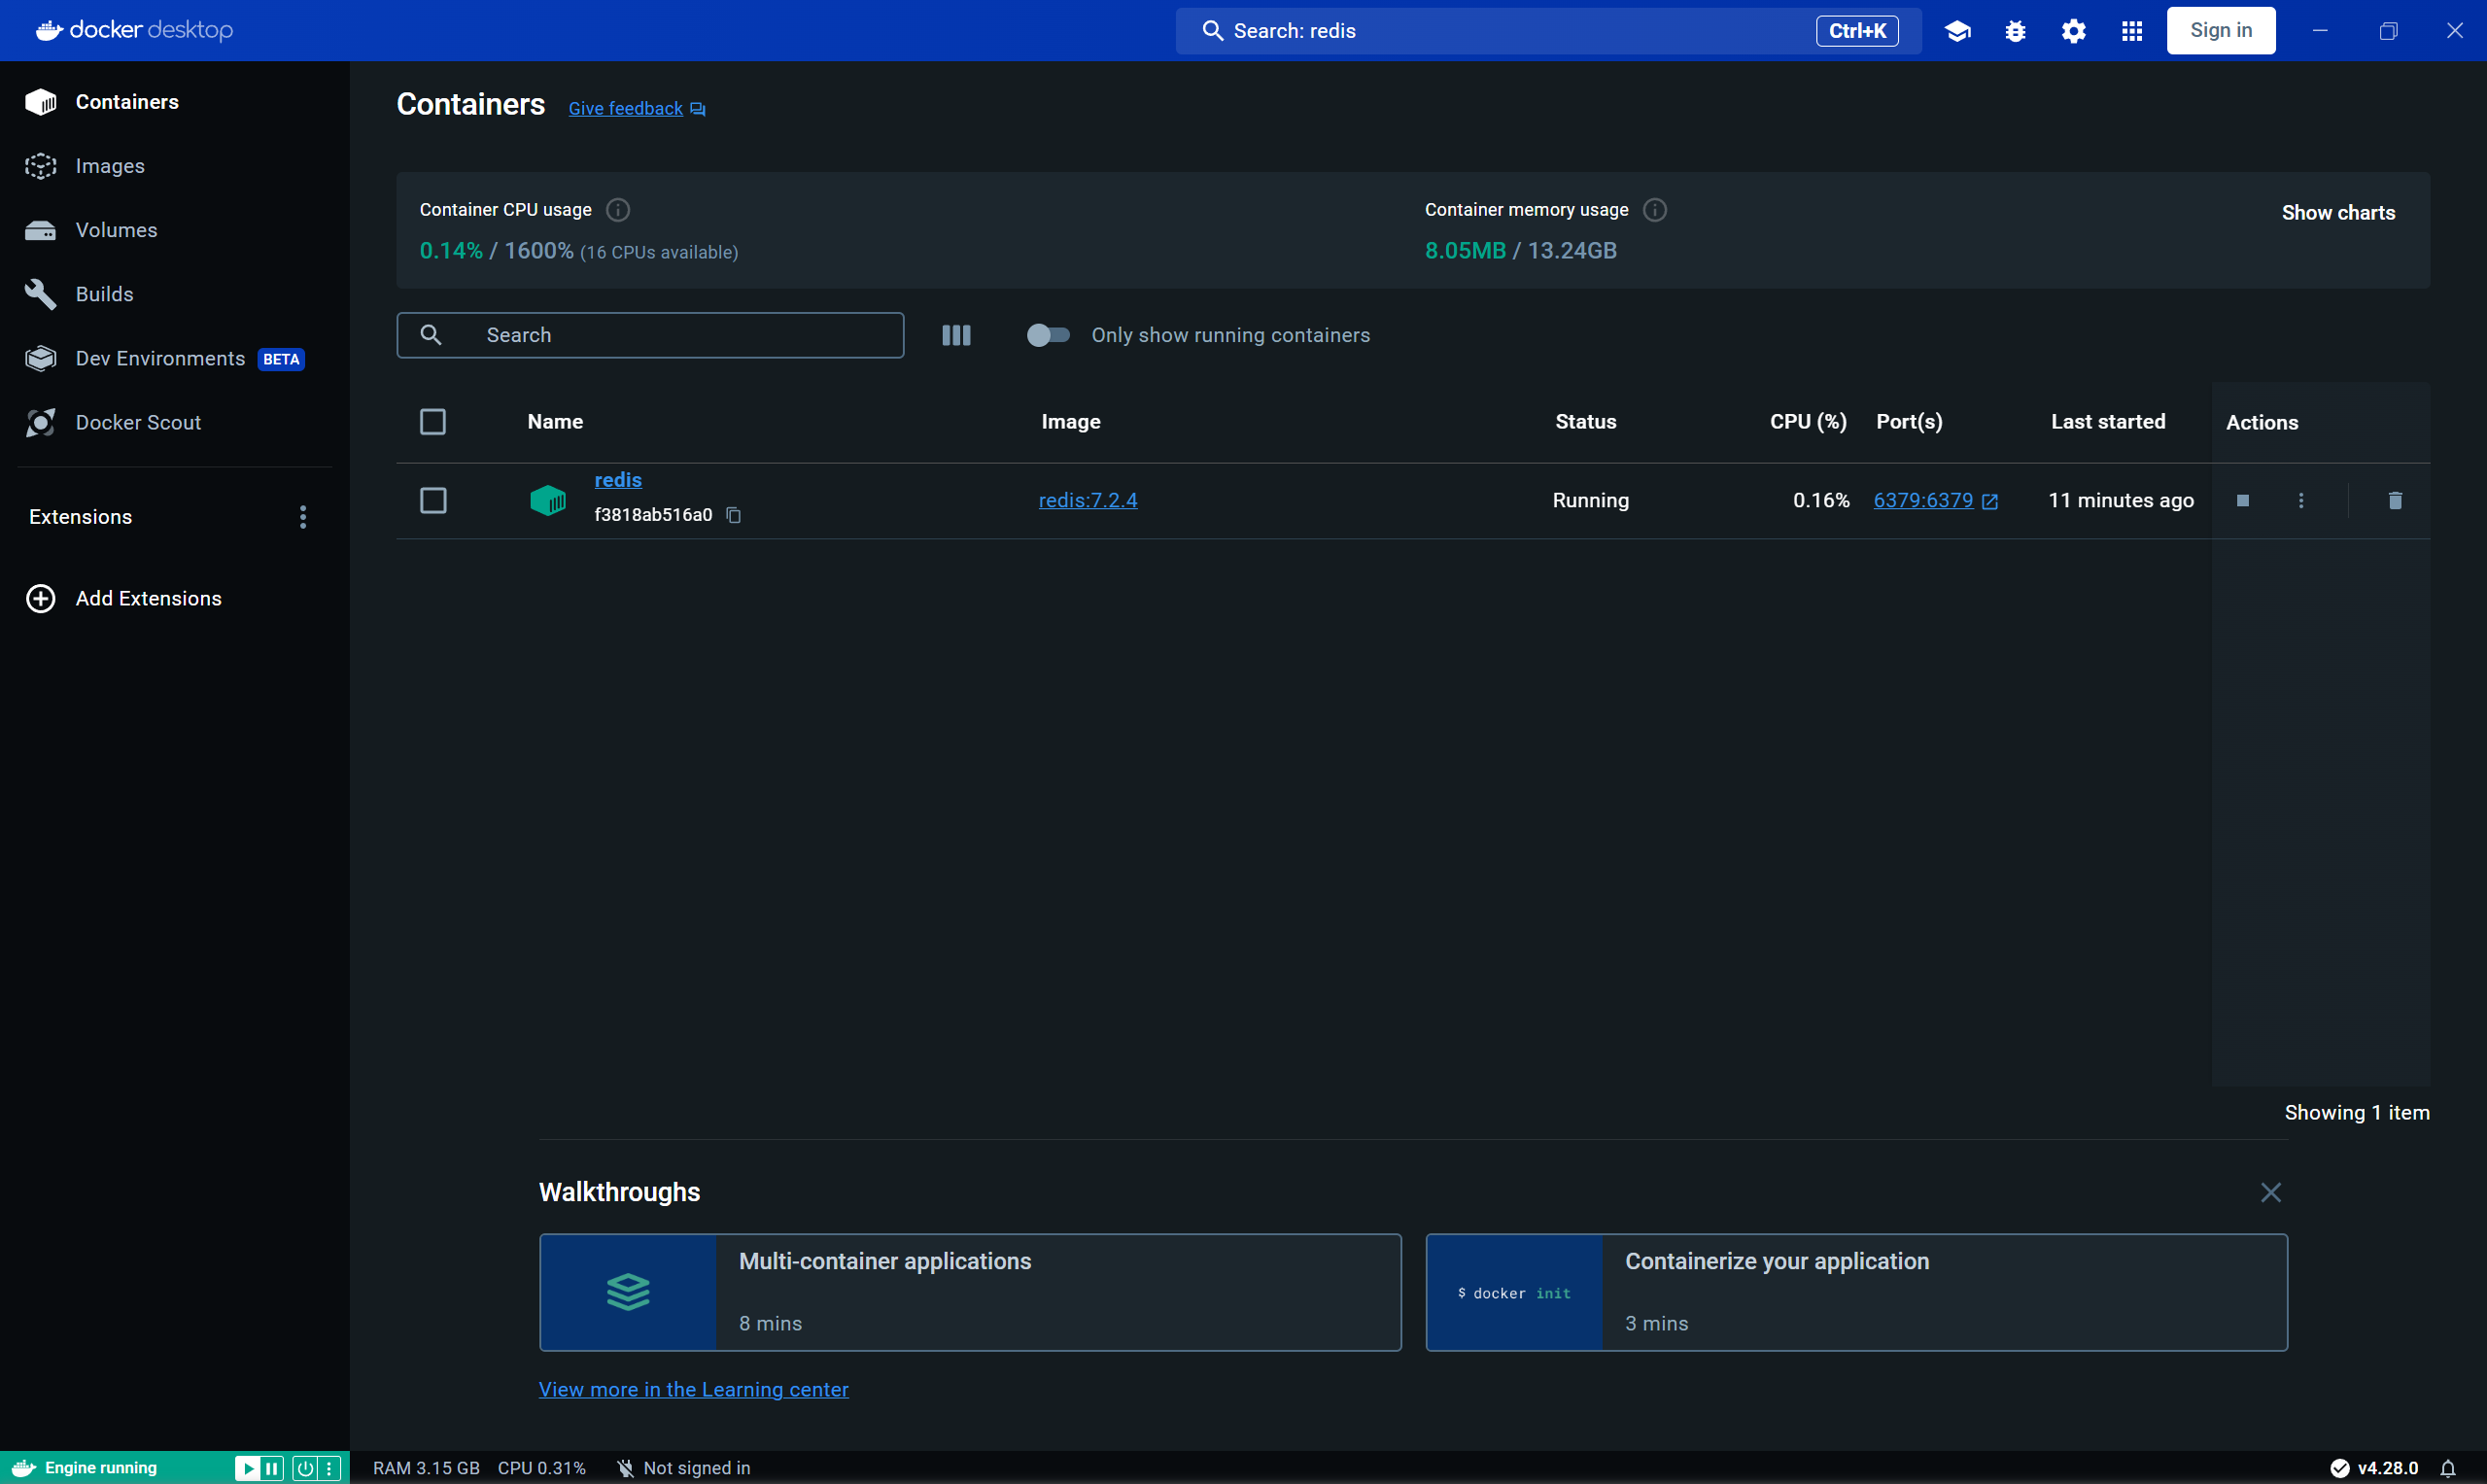Click the Docker Desktop whale logo
This screenshot has width=2487, height=1484.
(x=49, y=30)
